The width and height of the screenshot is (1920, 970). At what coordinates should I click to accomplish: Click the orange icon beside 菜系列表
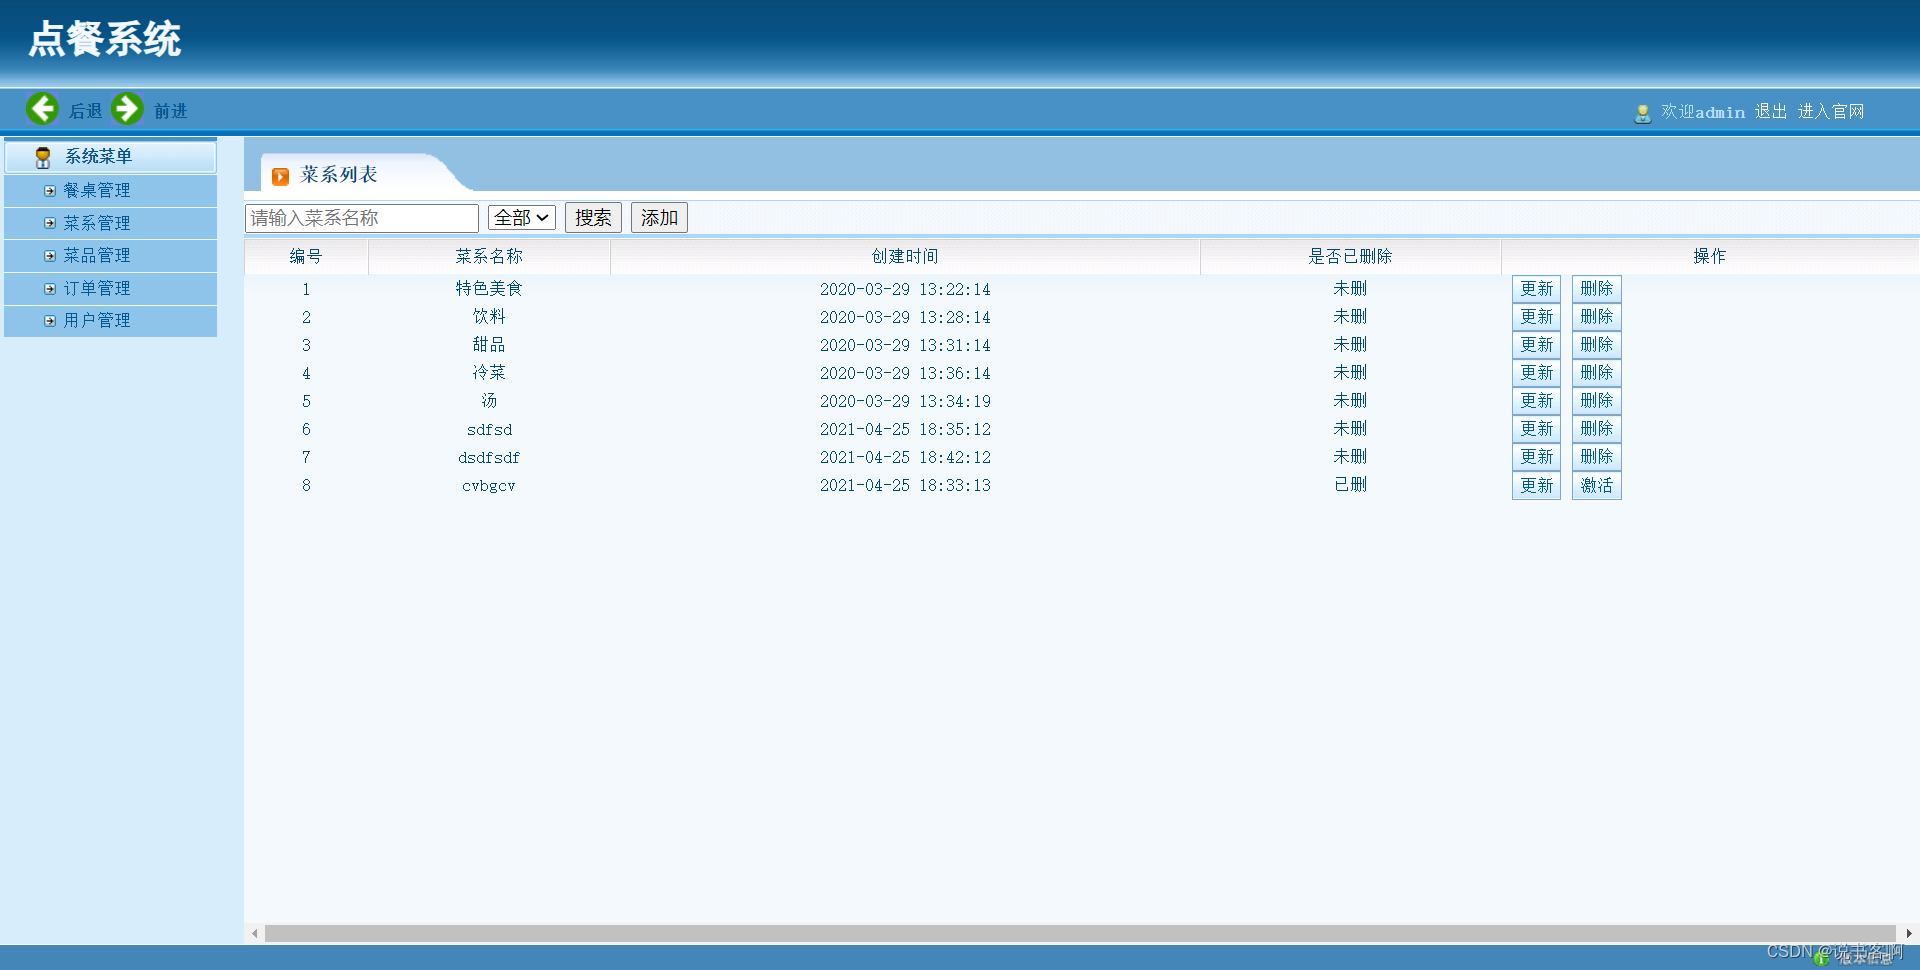click(x=281, y=176)
